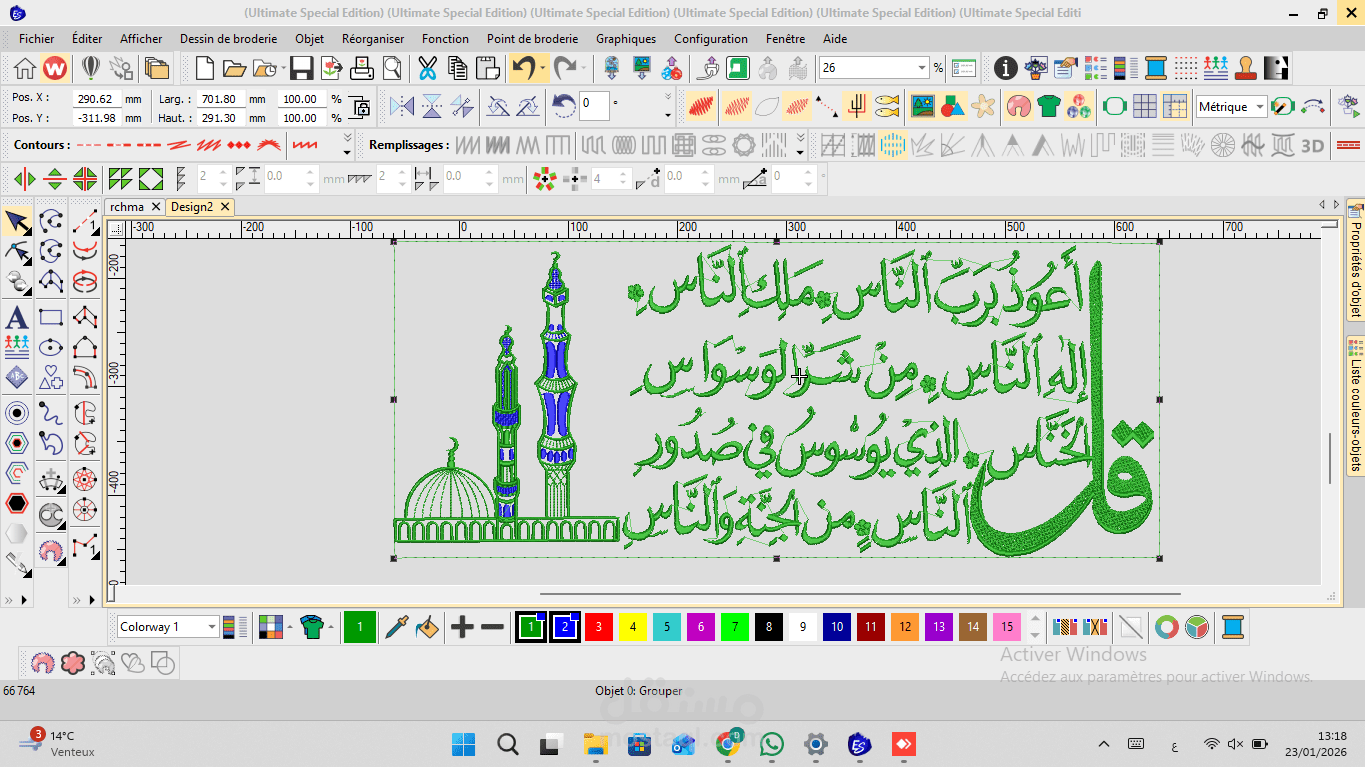1365x767 pixels.
Task: Toggle the grid display icon
Action: [1145, 105]
